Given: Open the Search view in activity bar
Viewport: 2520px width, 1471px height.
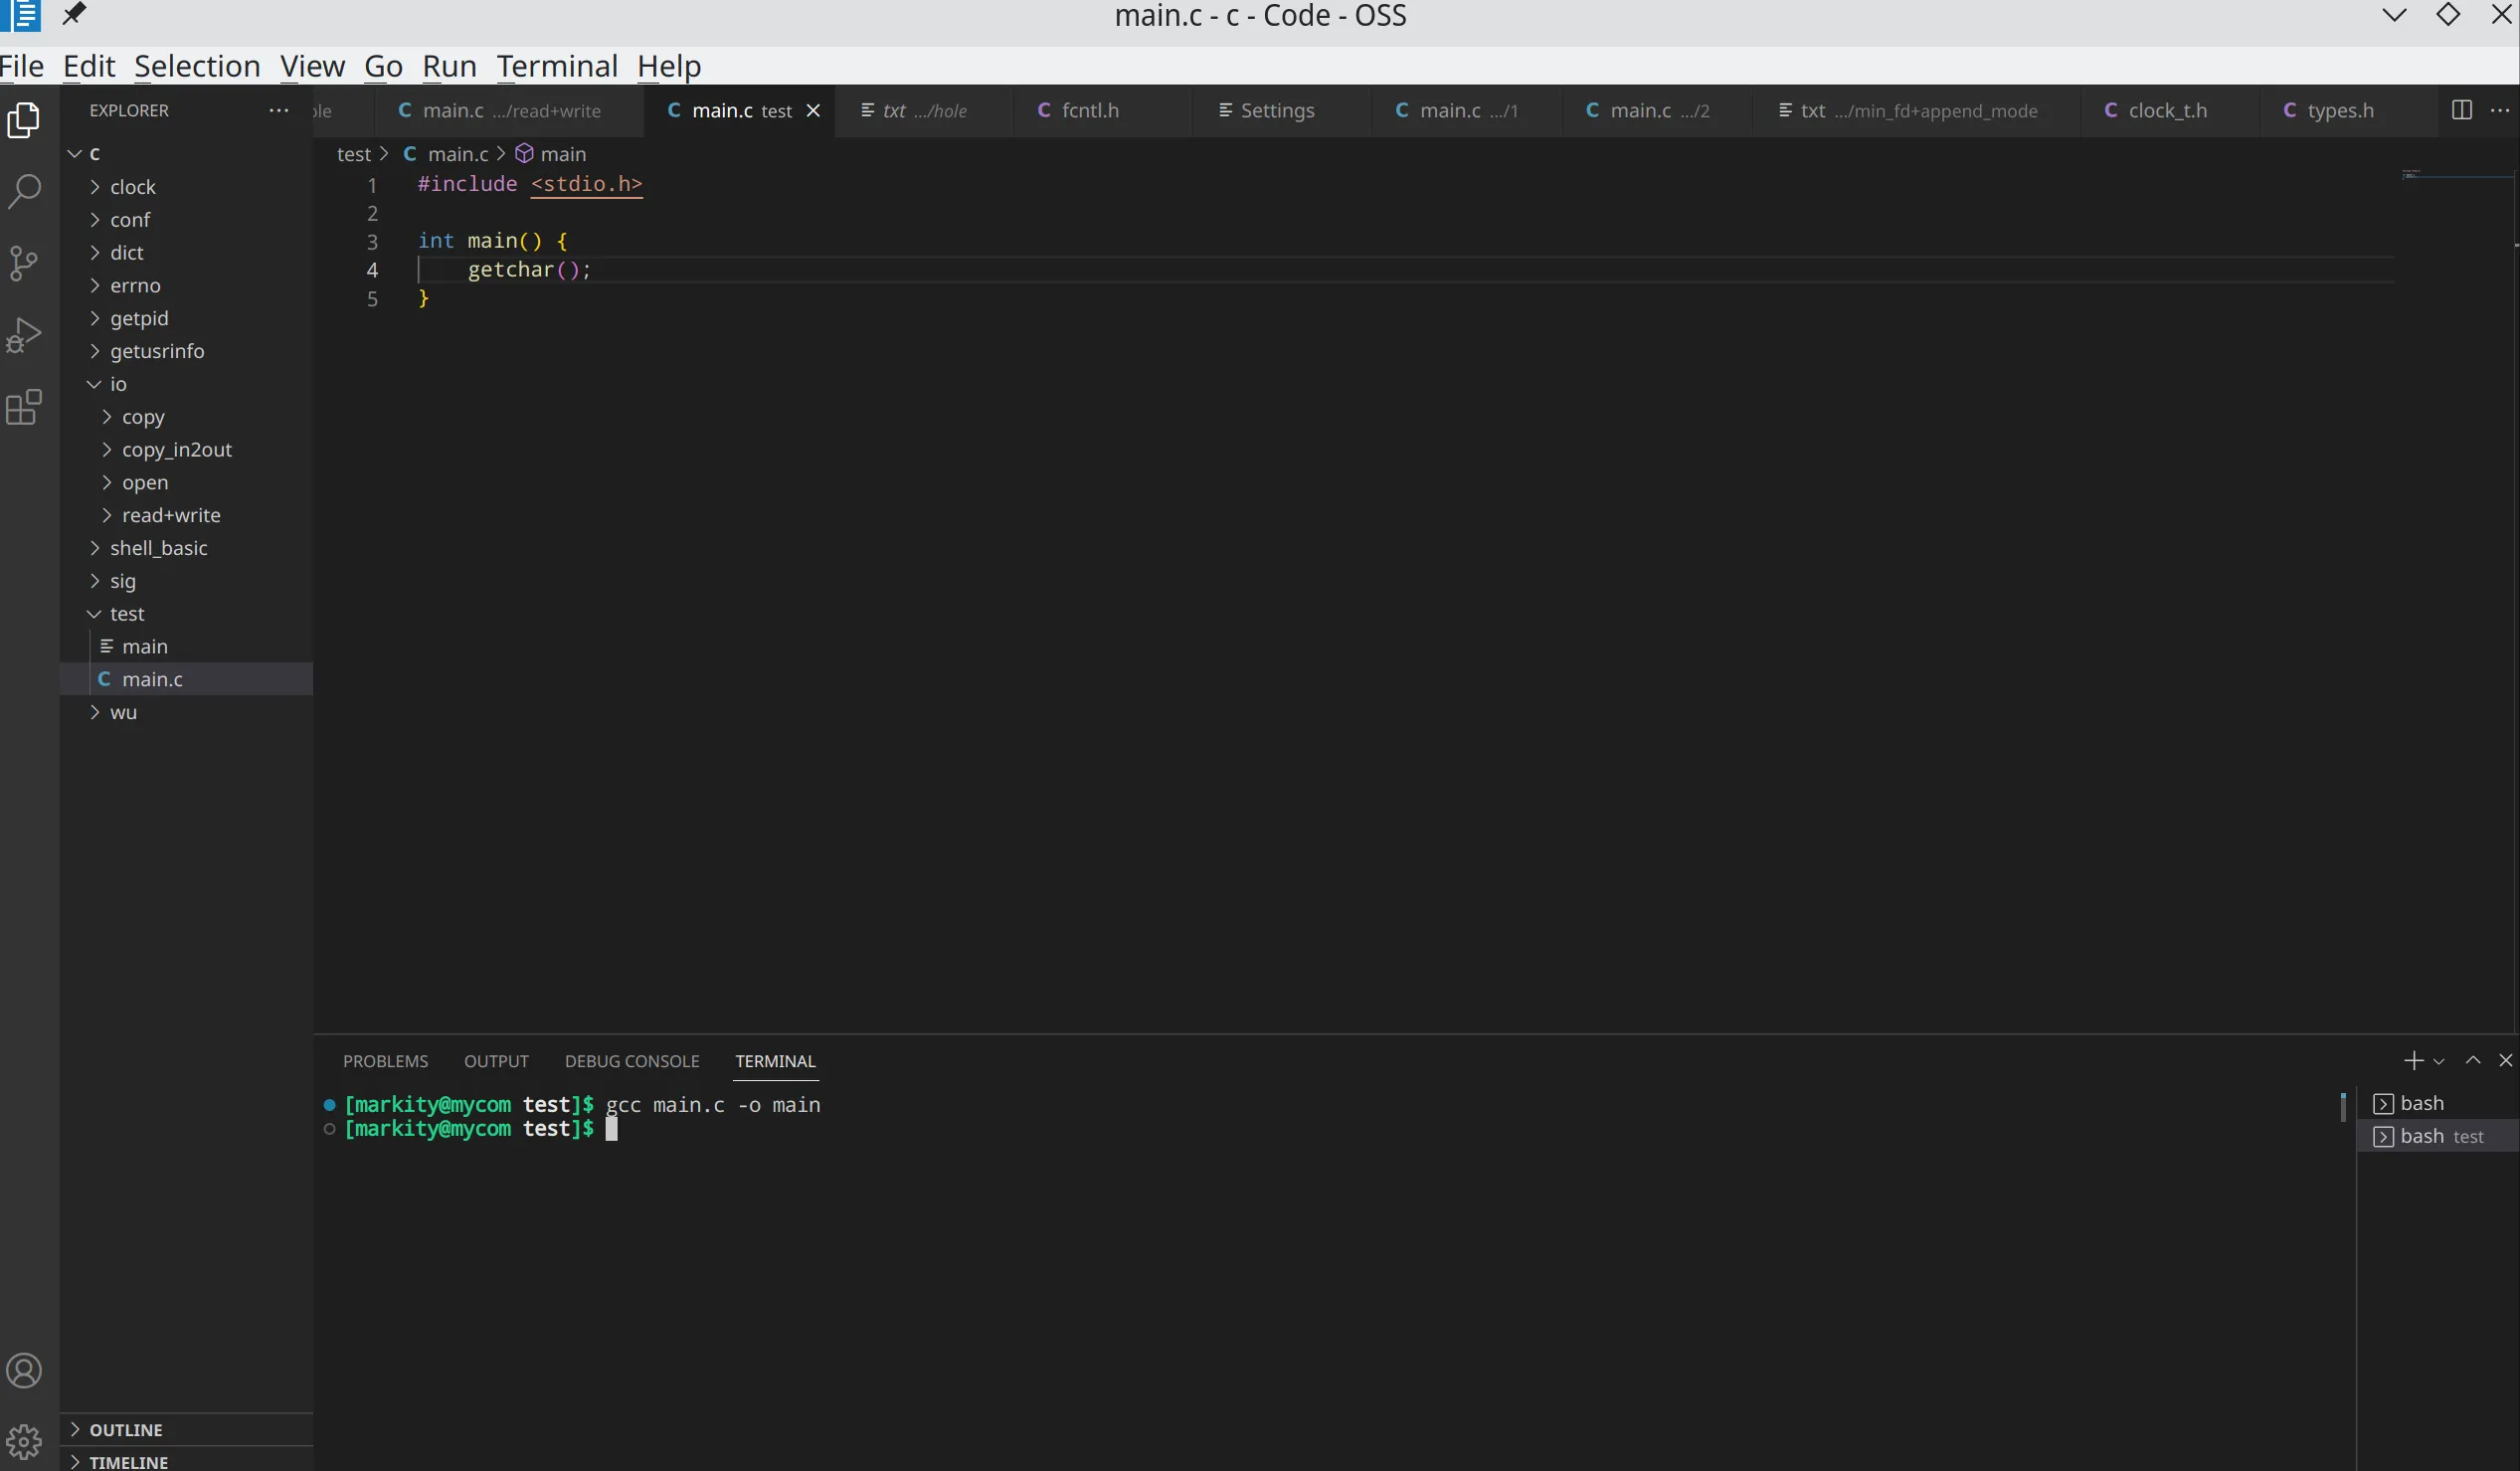Looking at the screenshot, I should tap(24, 190).
